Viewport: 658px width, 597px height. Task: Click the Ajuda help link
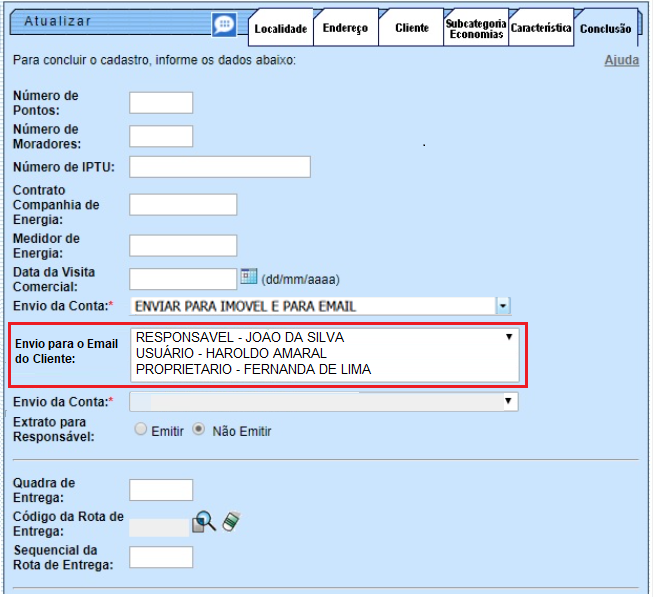(x=621, y=60)
